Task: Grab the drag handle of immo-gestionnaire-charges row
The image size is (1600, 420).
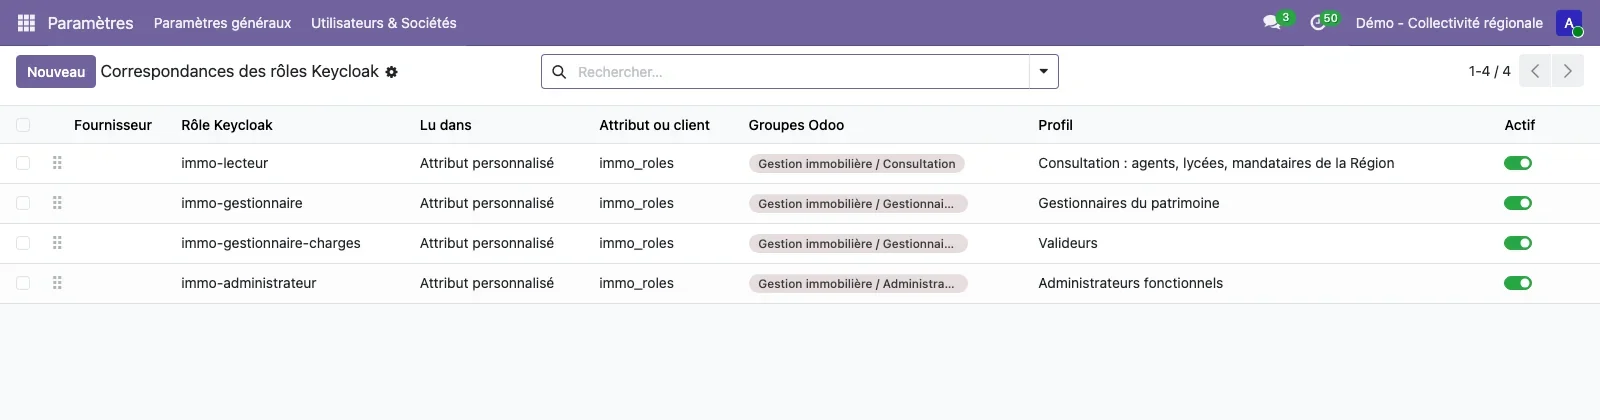Action: coord(57,243)
